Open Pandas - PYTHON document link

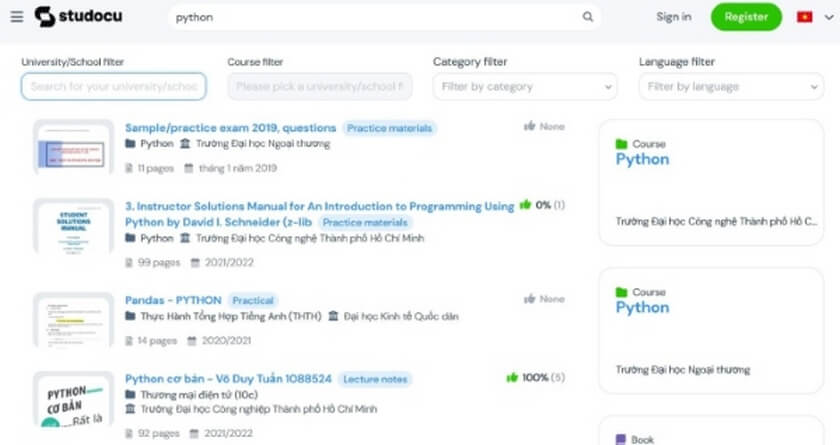(172, 300)
